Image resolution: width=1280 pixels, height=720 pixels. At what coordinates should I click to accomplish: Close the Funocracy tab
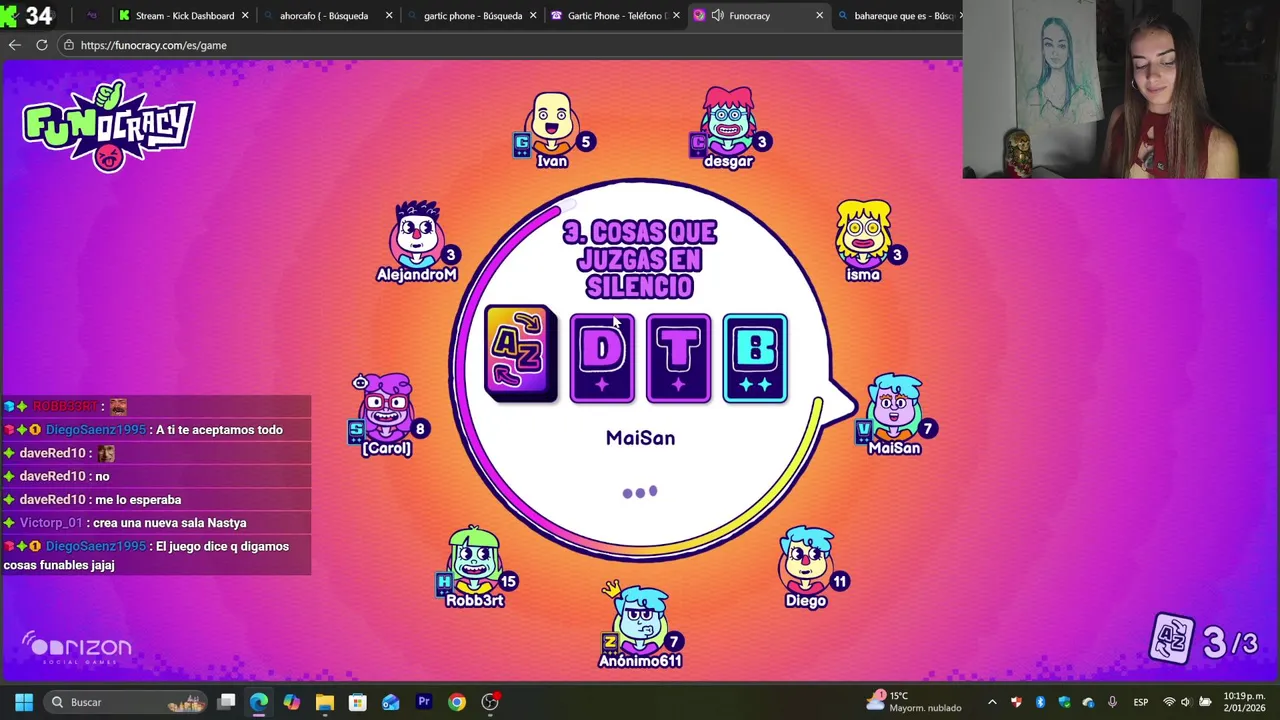pyautogui.click(x=820, y=15)
